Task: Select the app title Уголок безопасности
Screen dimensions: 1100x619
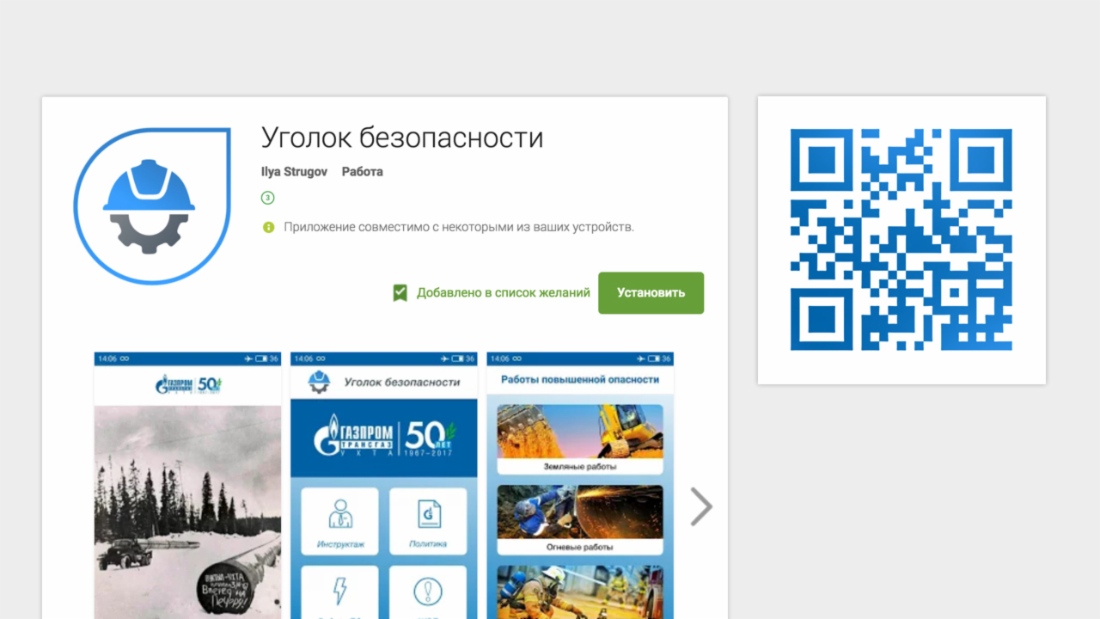Action: [402, 138]
